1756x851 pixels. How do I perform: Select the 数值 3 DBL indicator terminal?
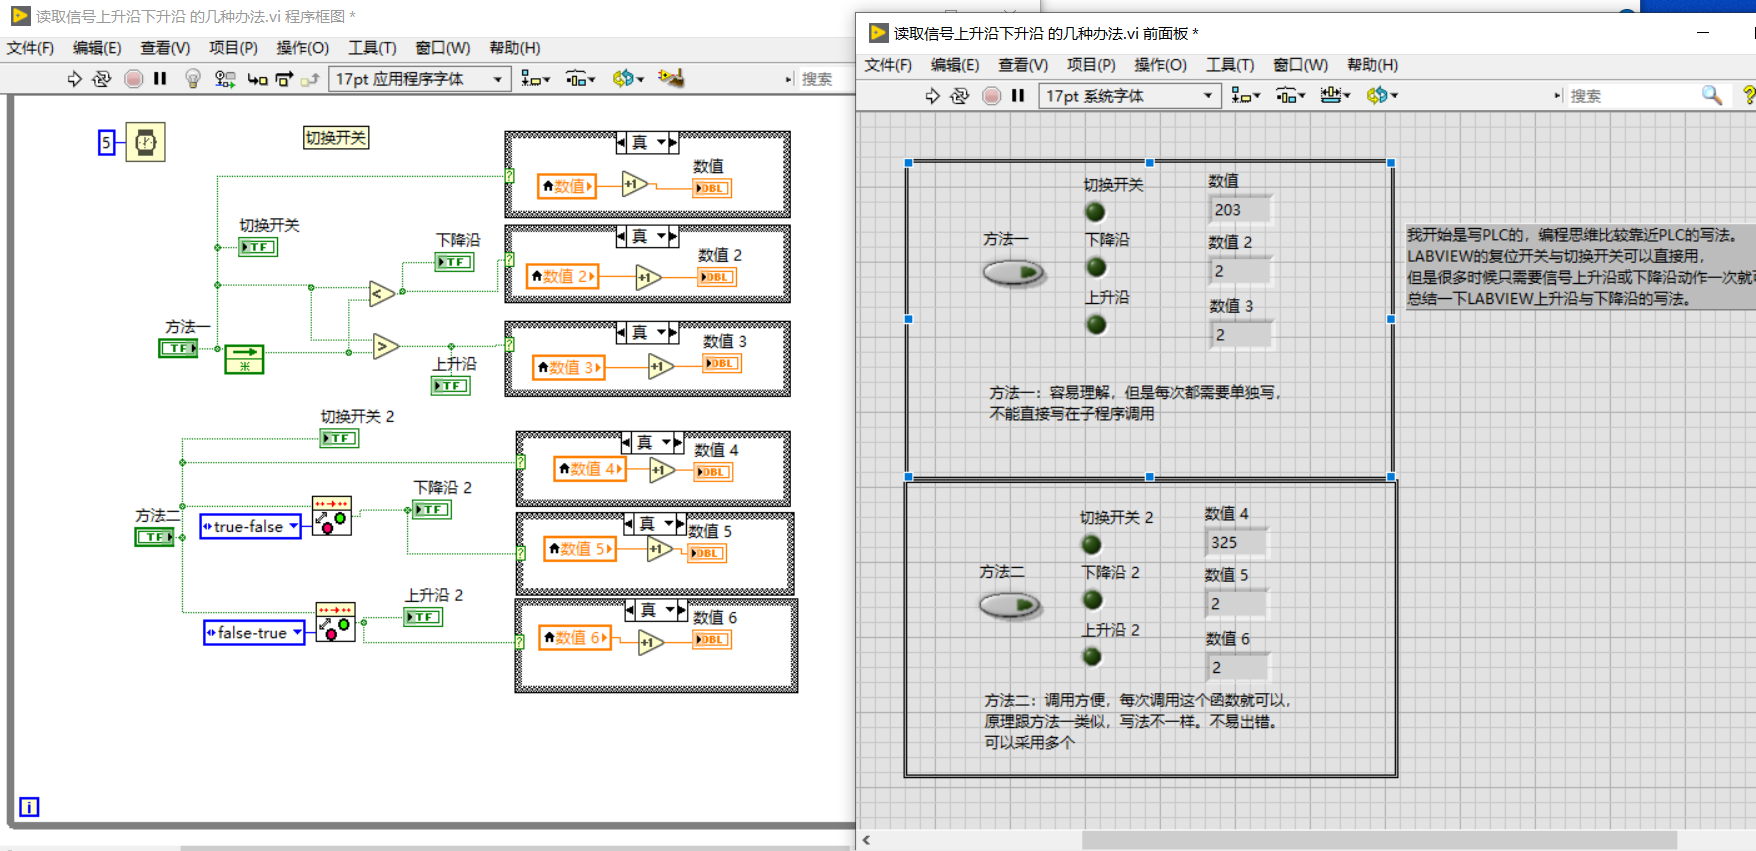click(721, 363)
